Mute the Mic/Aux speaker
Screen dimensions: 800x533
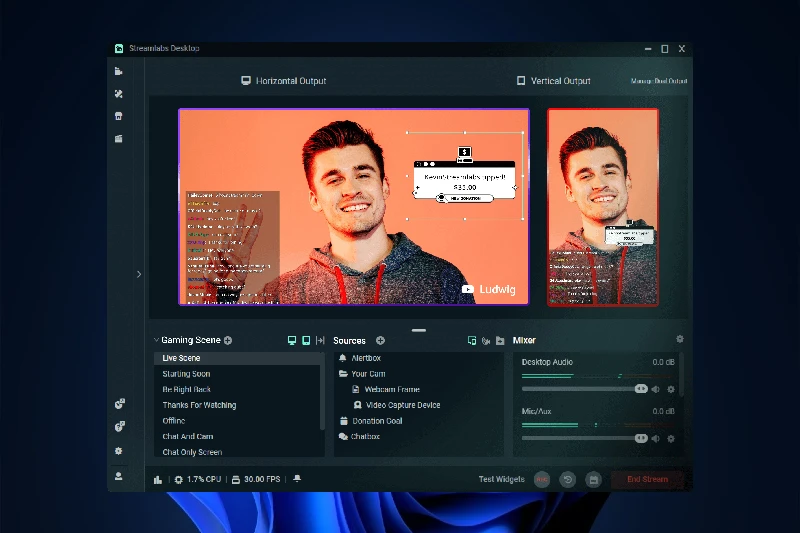point(656,438)
